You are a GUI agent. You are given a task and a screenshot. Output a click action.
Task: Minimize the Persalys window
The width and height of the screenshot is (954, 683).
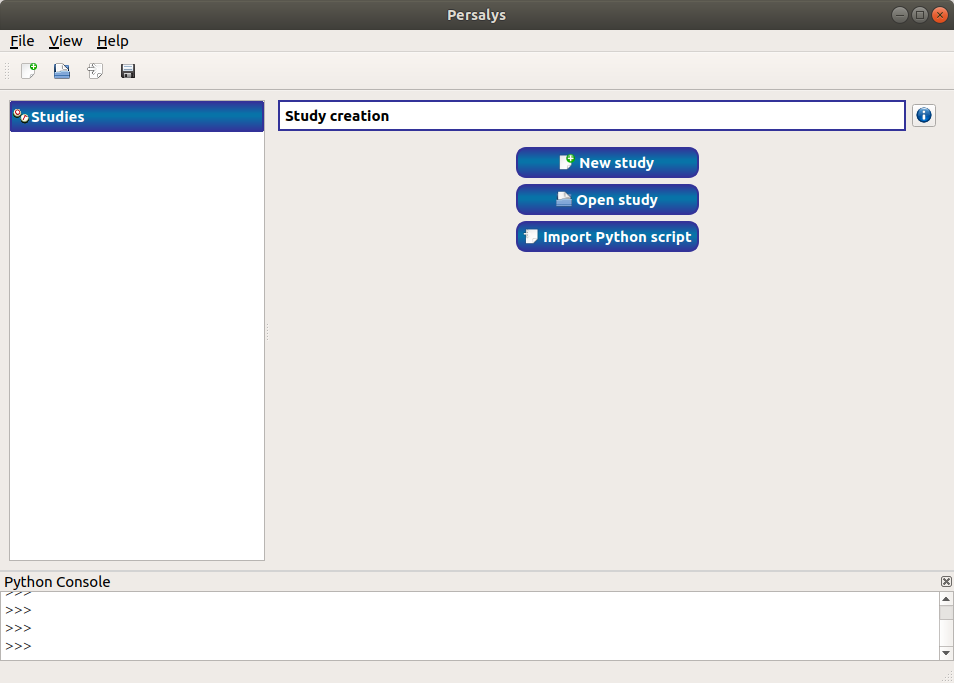click(x=900, y=14)
